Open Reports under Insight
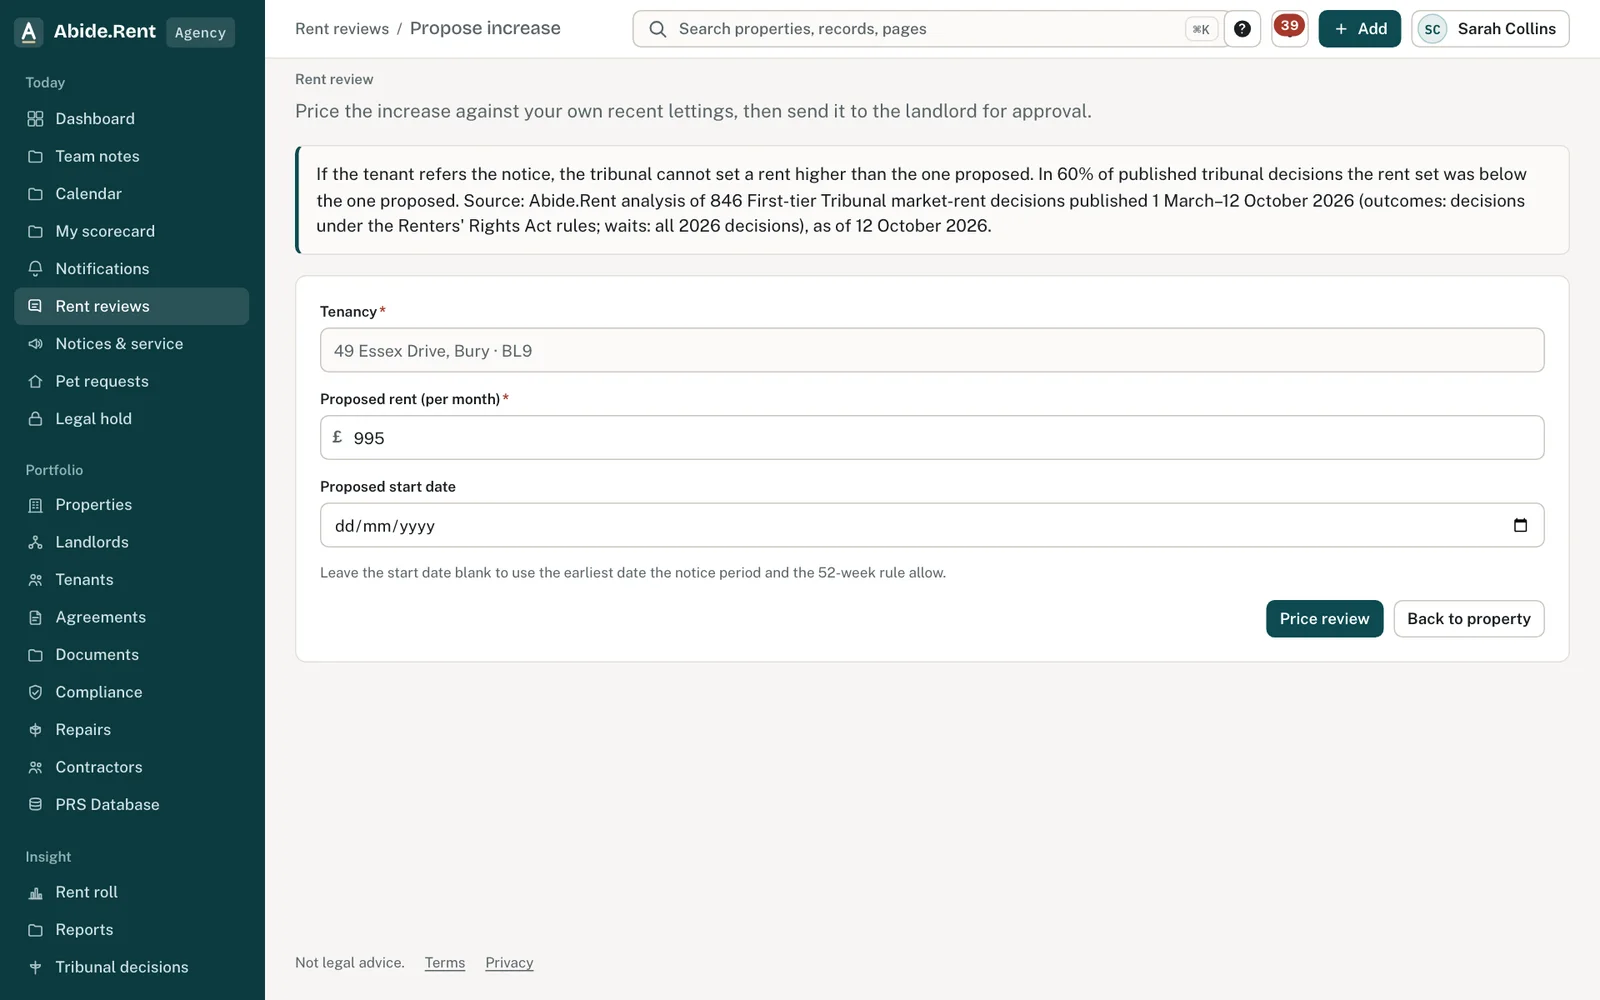This screenshot has height=1000, width=1600. point(131,930)
